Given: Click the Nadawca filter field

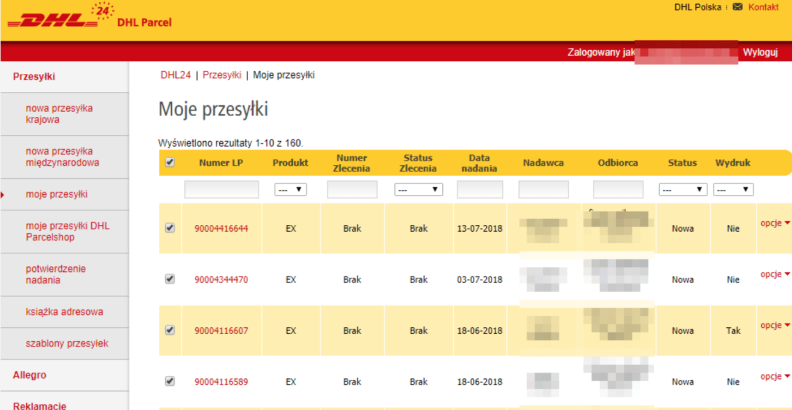Looking at the screenshot, I should [543, 189].
